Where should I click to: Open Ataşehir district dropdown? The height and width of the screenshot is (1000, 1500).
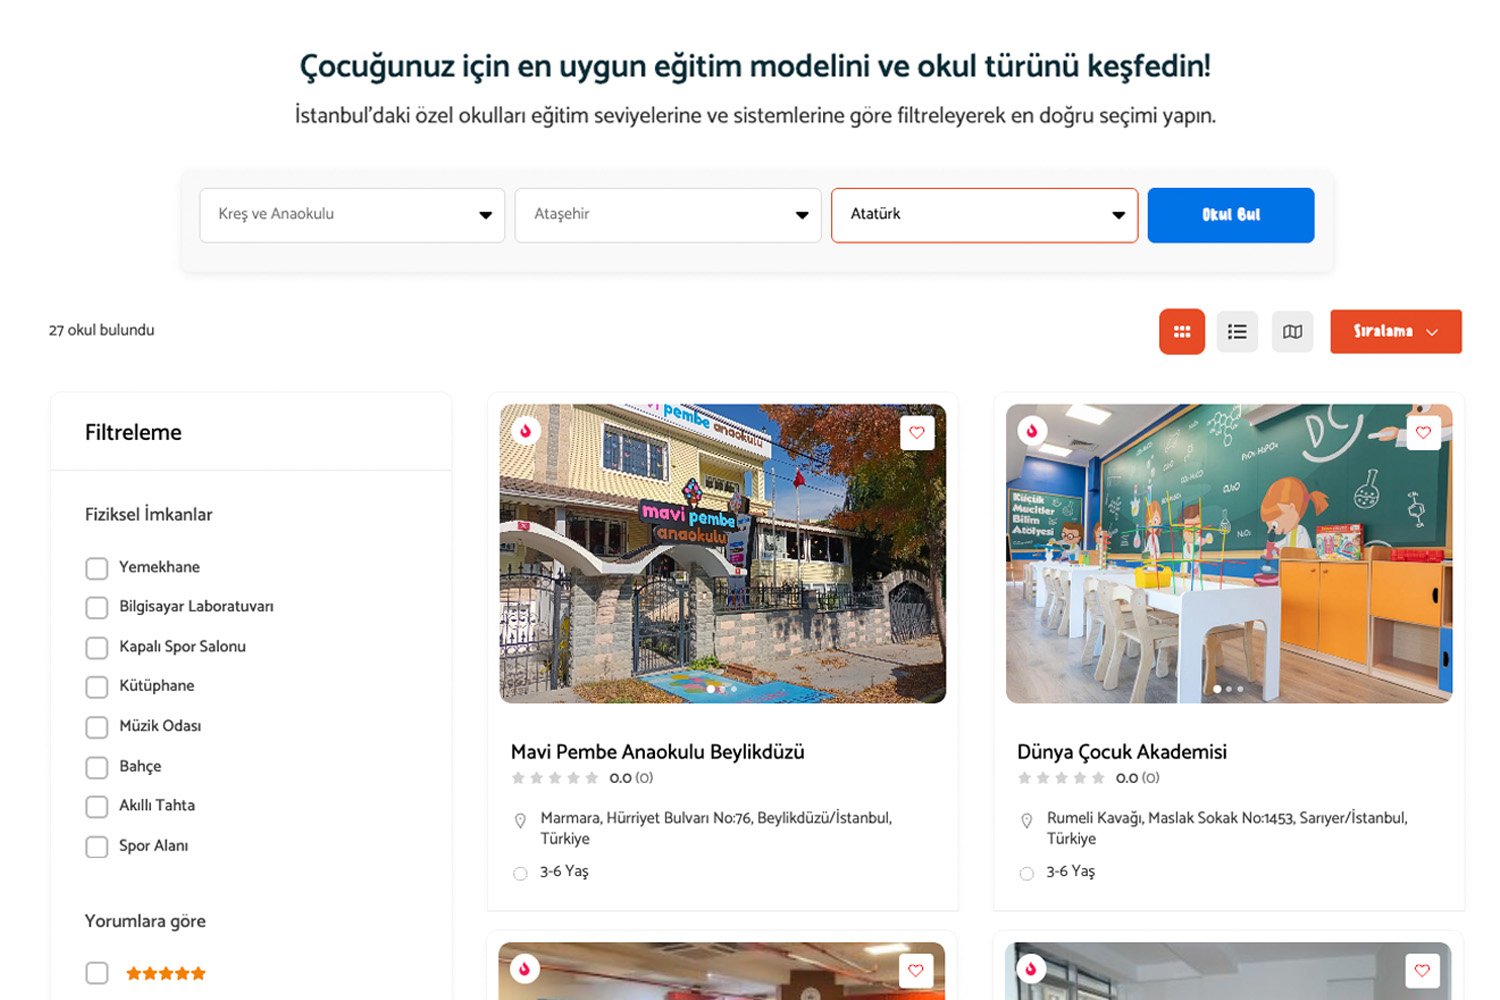[668, 215]
